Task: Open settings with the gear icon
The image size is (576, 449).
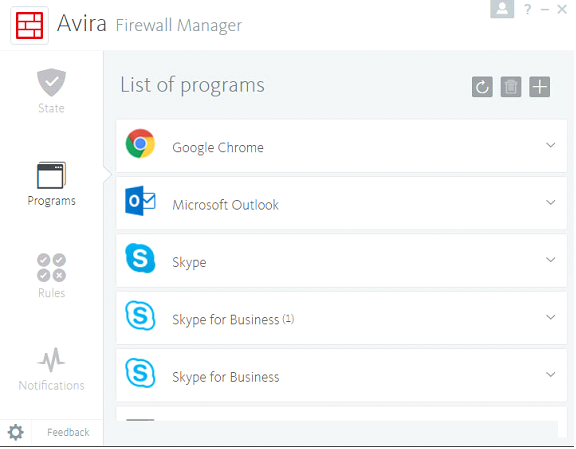Action: pos(16,432)
